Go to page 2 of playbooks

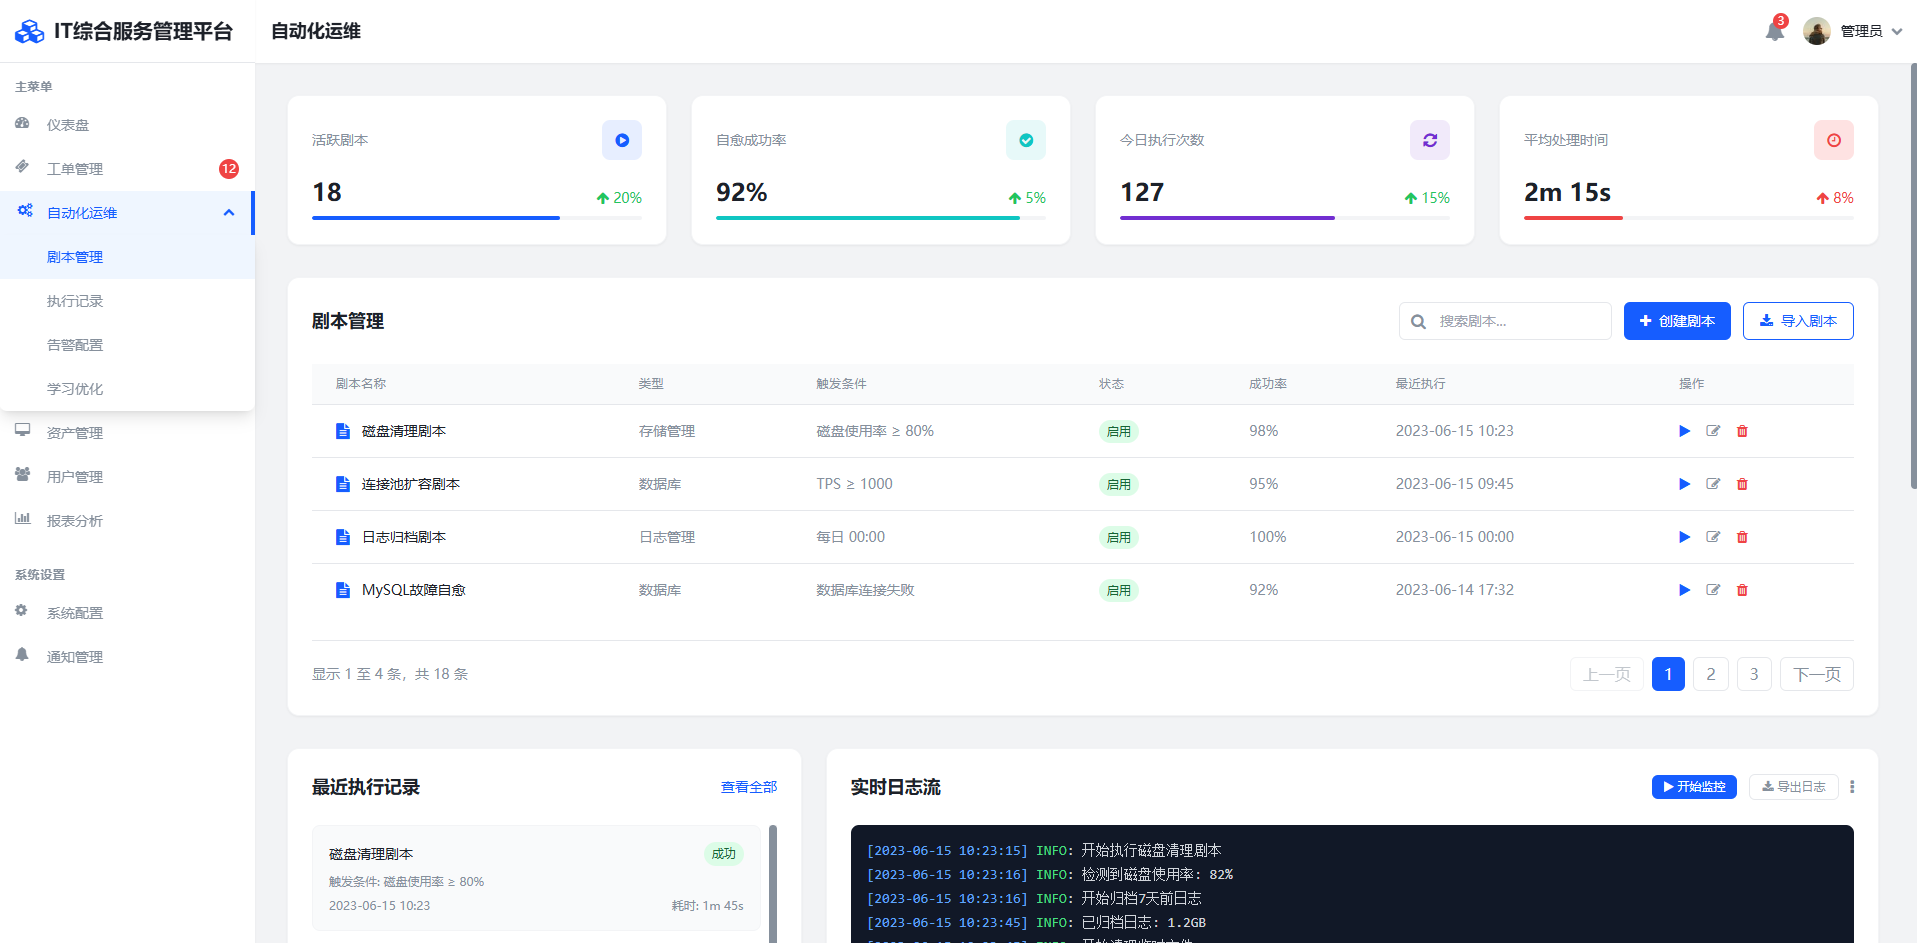[1710, 674]
